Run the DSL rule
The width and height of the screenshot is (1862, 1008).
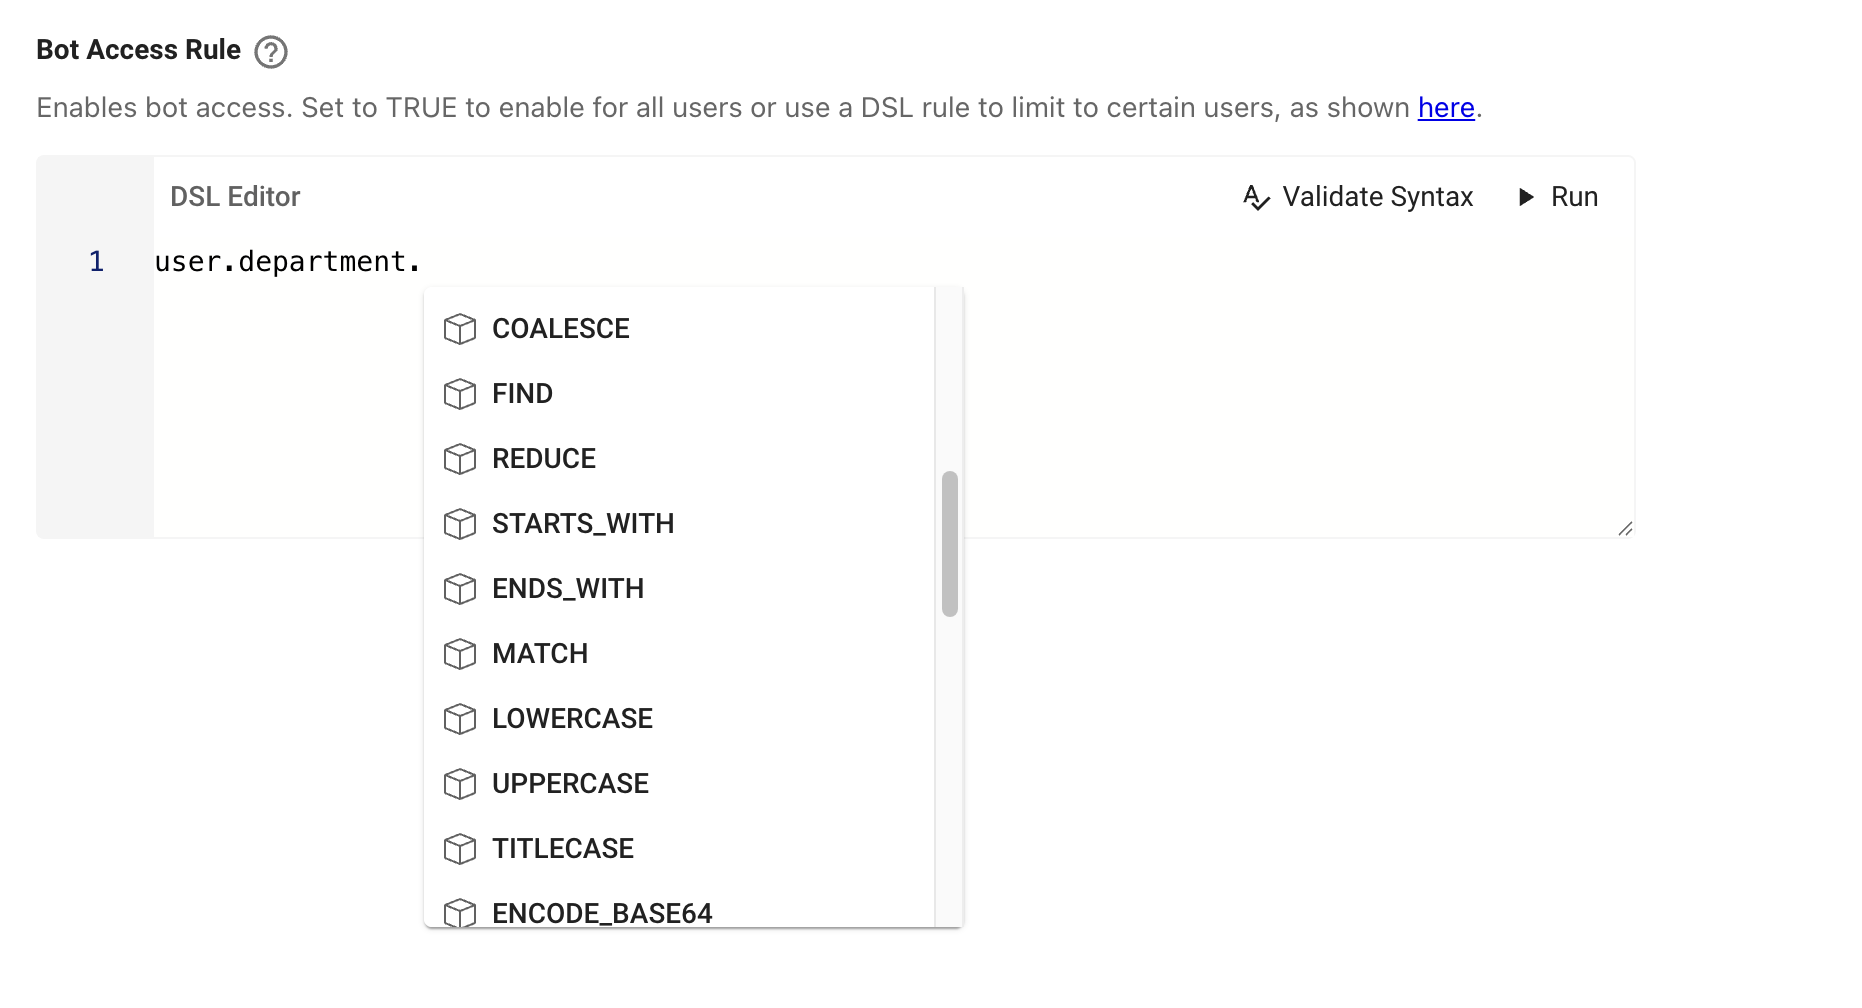[1559, 197]
